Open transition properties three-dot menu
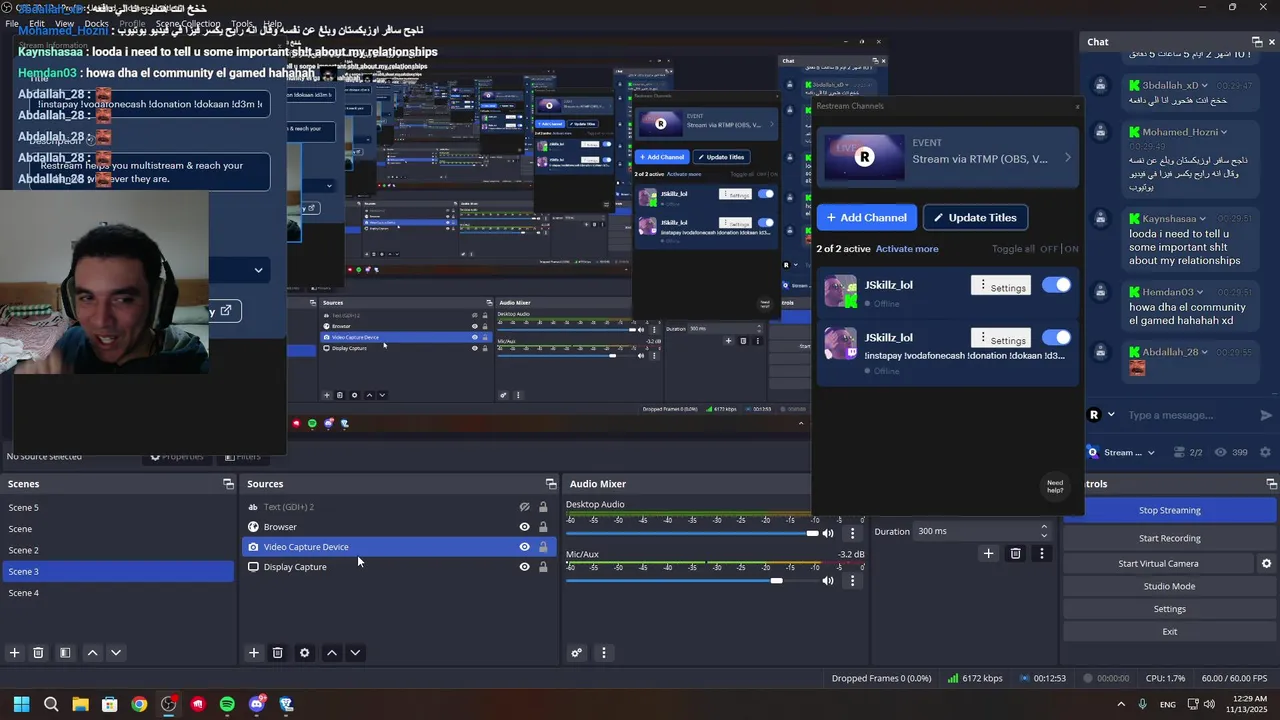Screen dimensions: 1280x720 pos(1041,553)
